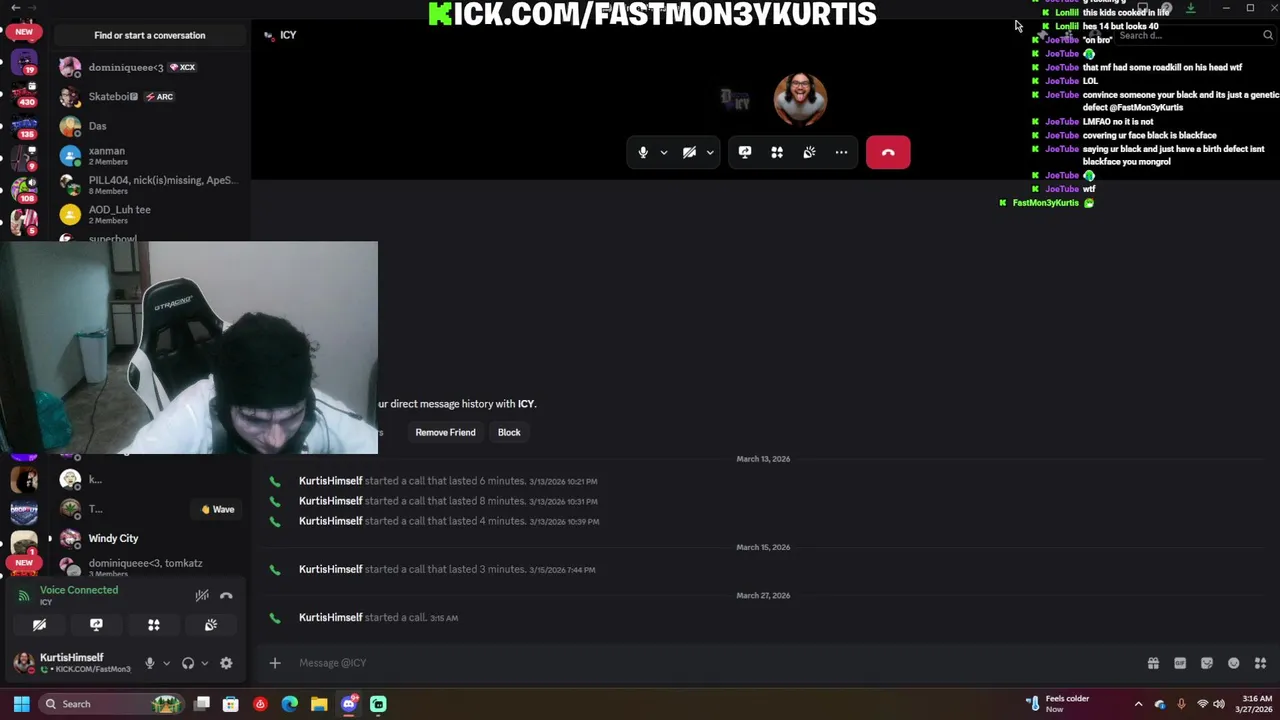This screenshot has height=720, width=1280.
Task: Open Discord taskbar icon
Action: coord(349,704)
